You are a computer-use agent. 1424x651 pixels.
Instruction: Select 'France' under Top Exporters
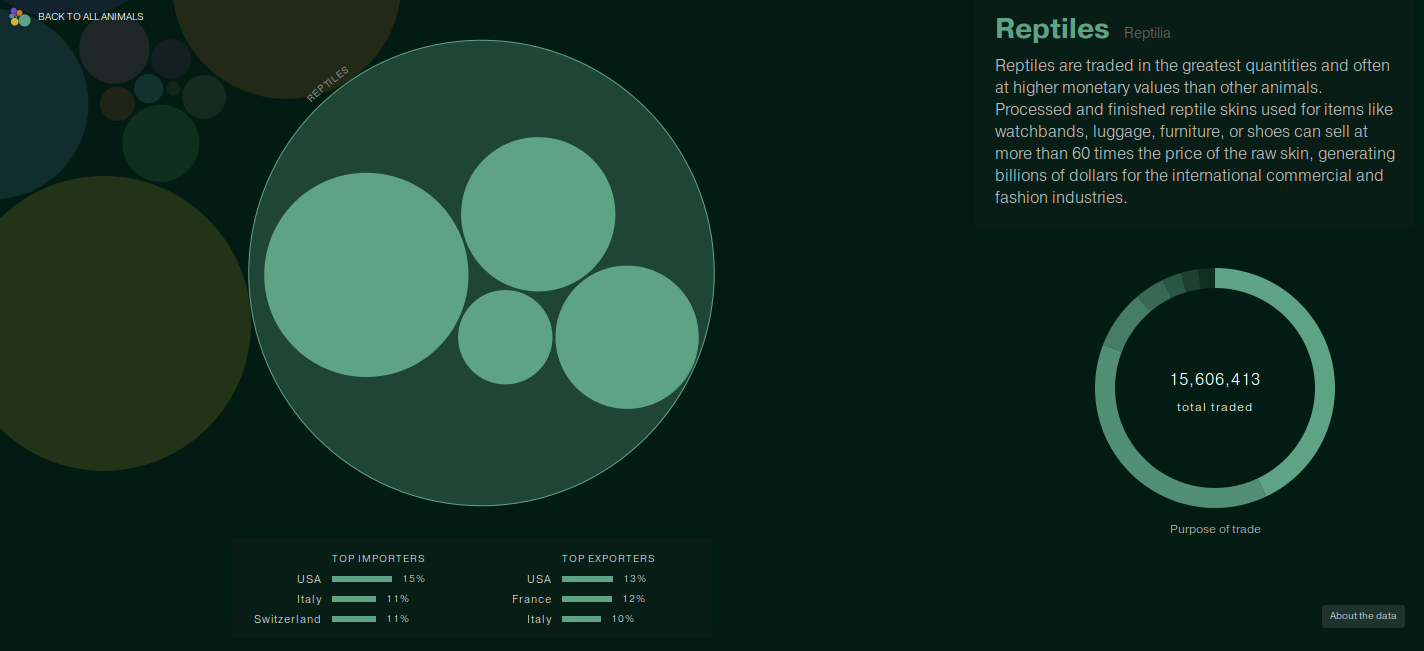(532, 599)
